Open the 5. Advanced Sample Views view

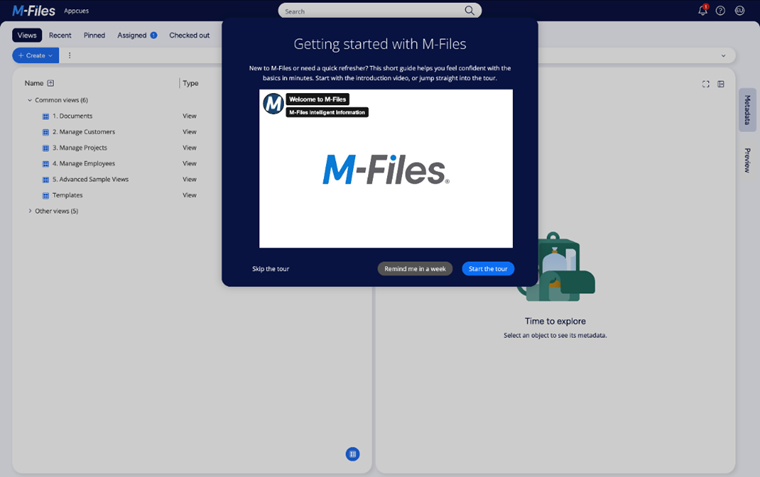coord(91,179)
